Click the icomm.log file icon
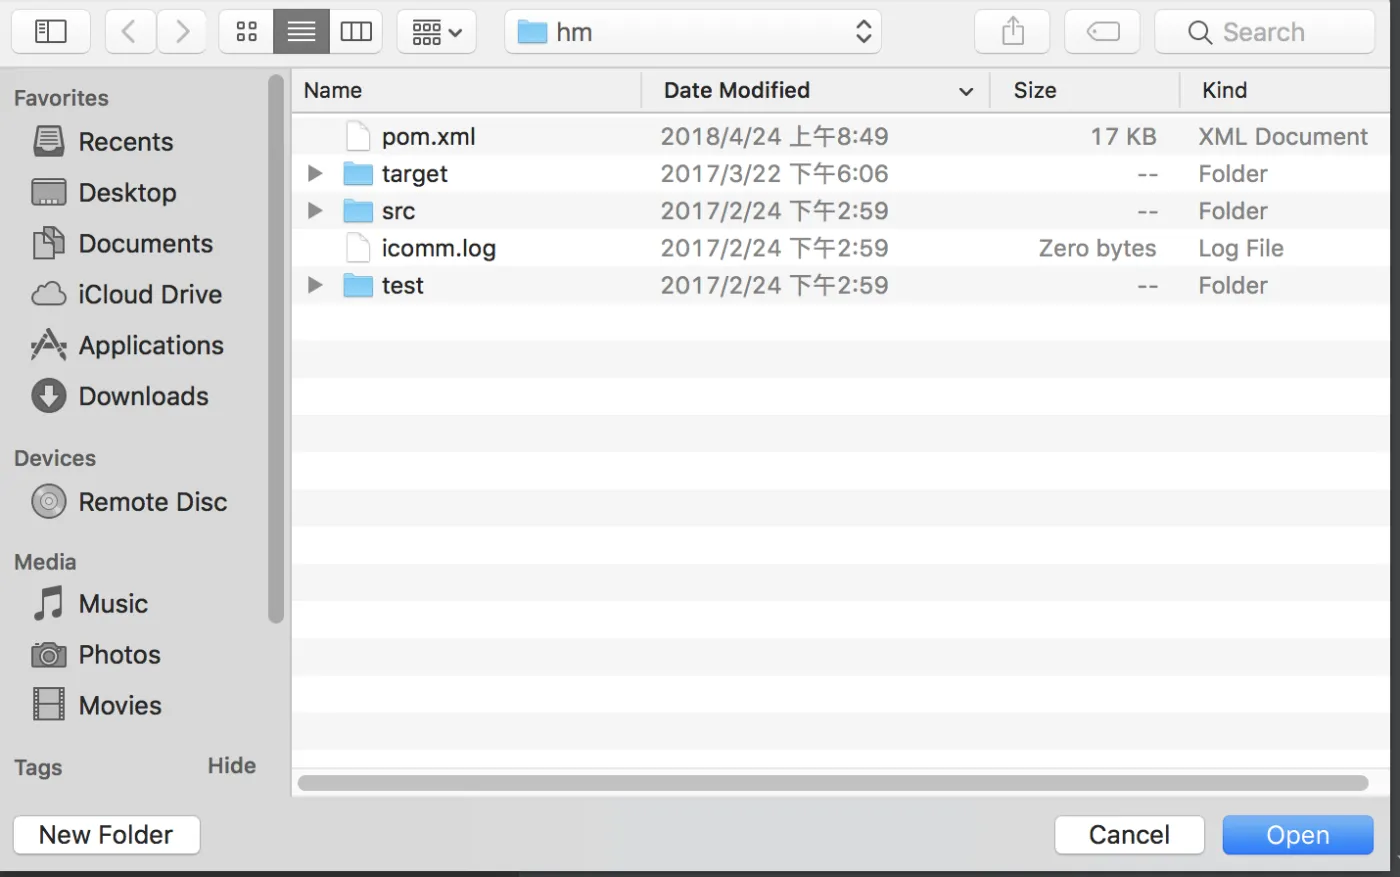 (358, 248)
